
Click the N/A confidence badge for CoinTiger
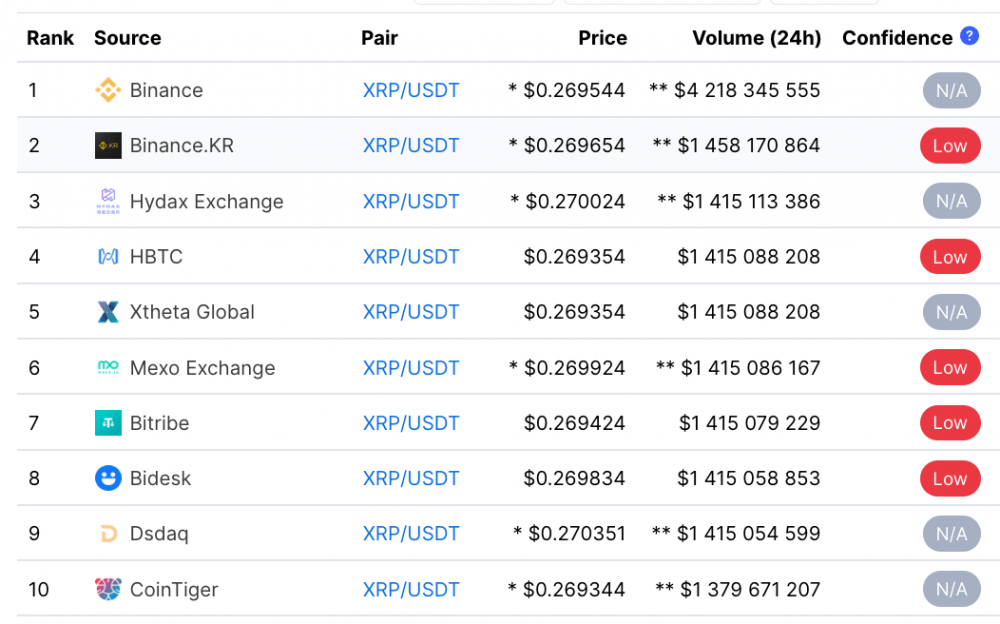[x=952, y=590]
